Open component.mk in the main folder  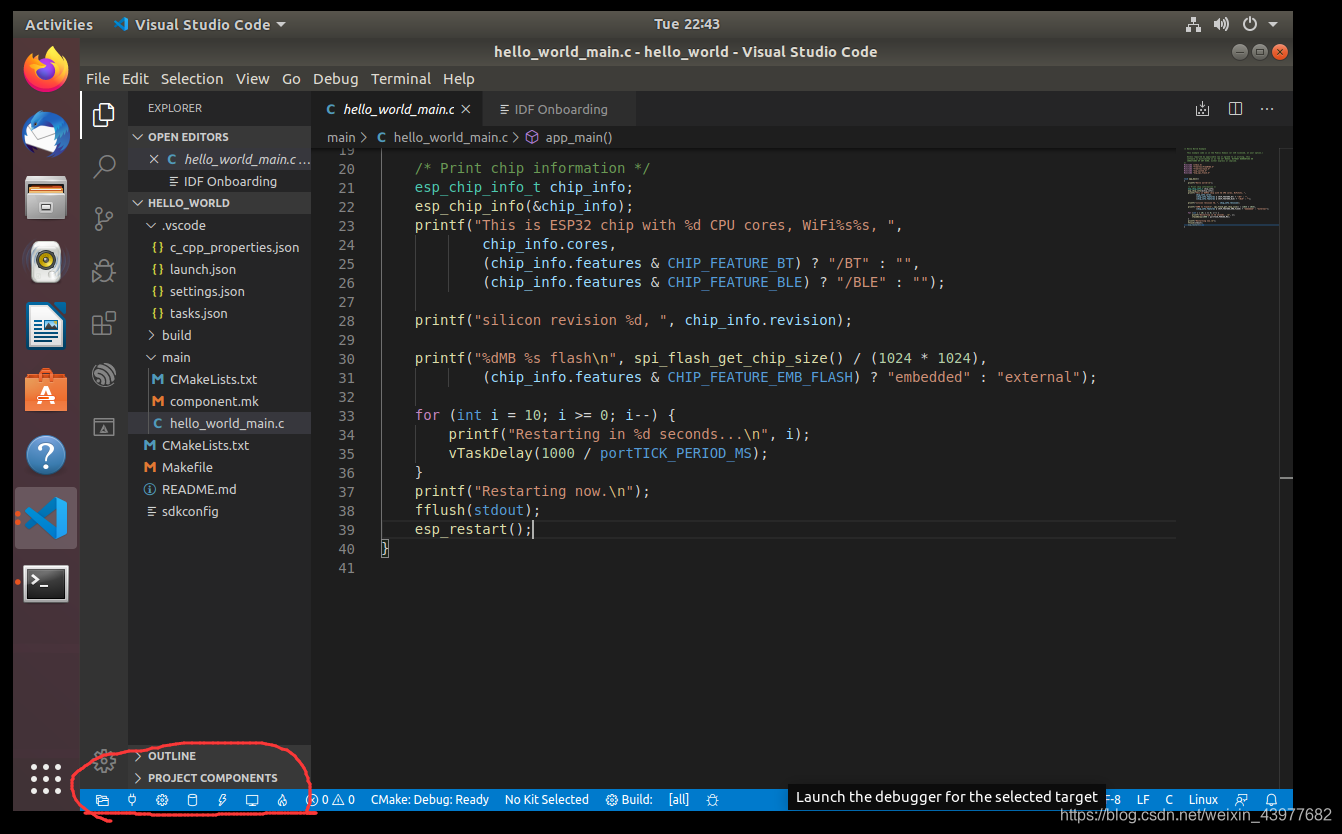click(219, 401)
